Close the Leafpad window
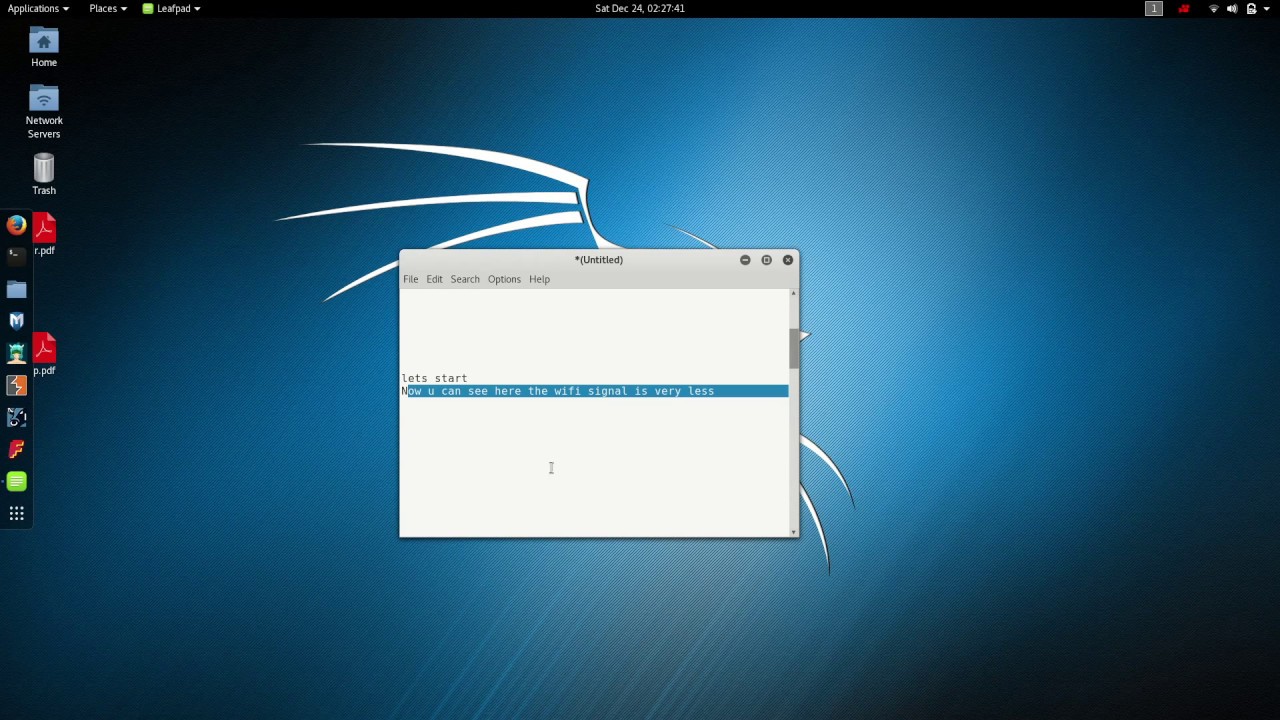The width and height of the screenshot is (1280, 720). click(x=788, y=260)
